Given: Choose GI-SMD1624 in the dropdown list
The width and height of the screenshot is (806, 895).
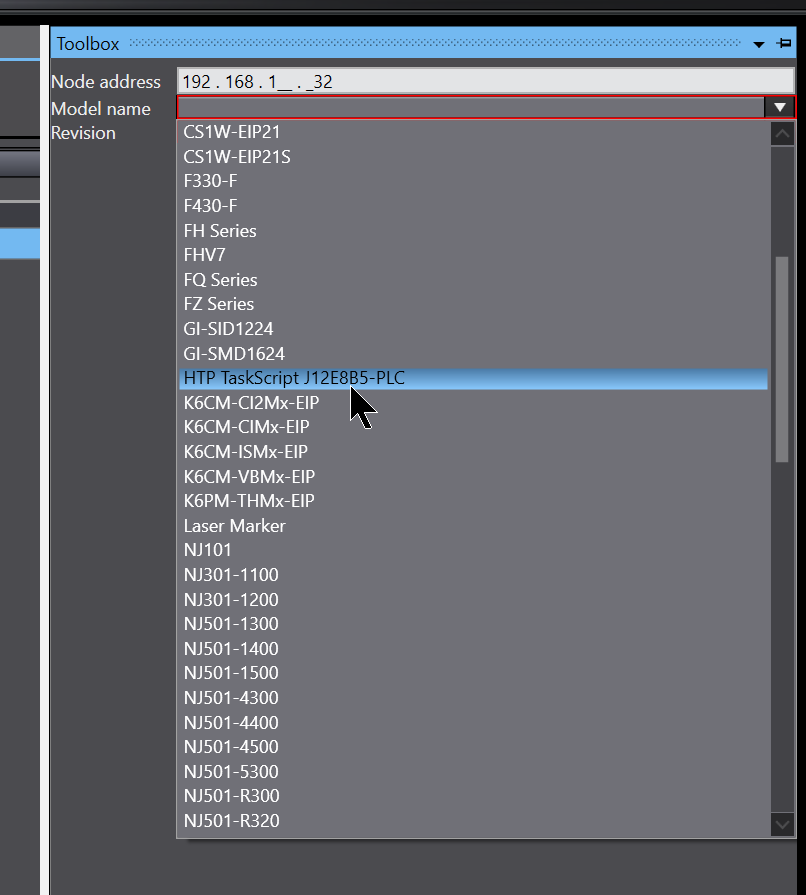Looking at the screenshot, I should point(473,353).
